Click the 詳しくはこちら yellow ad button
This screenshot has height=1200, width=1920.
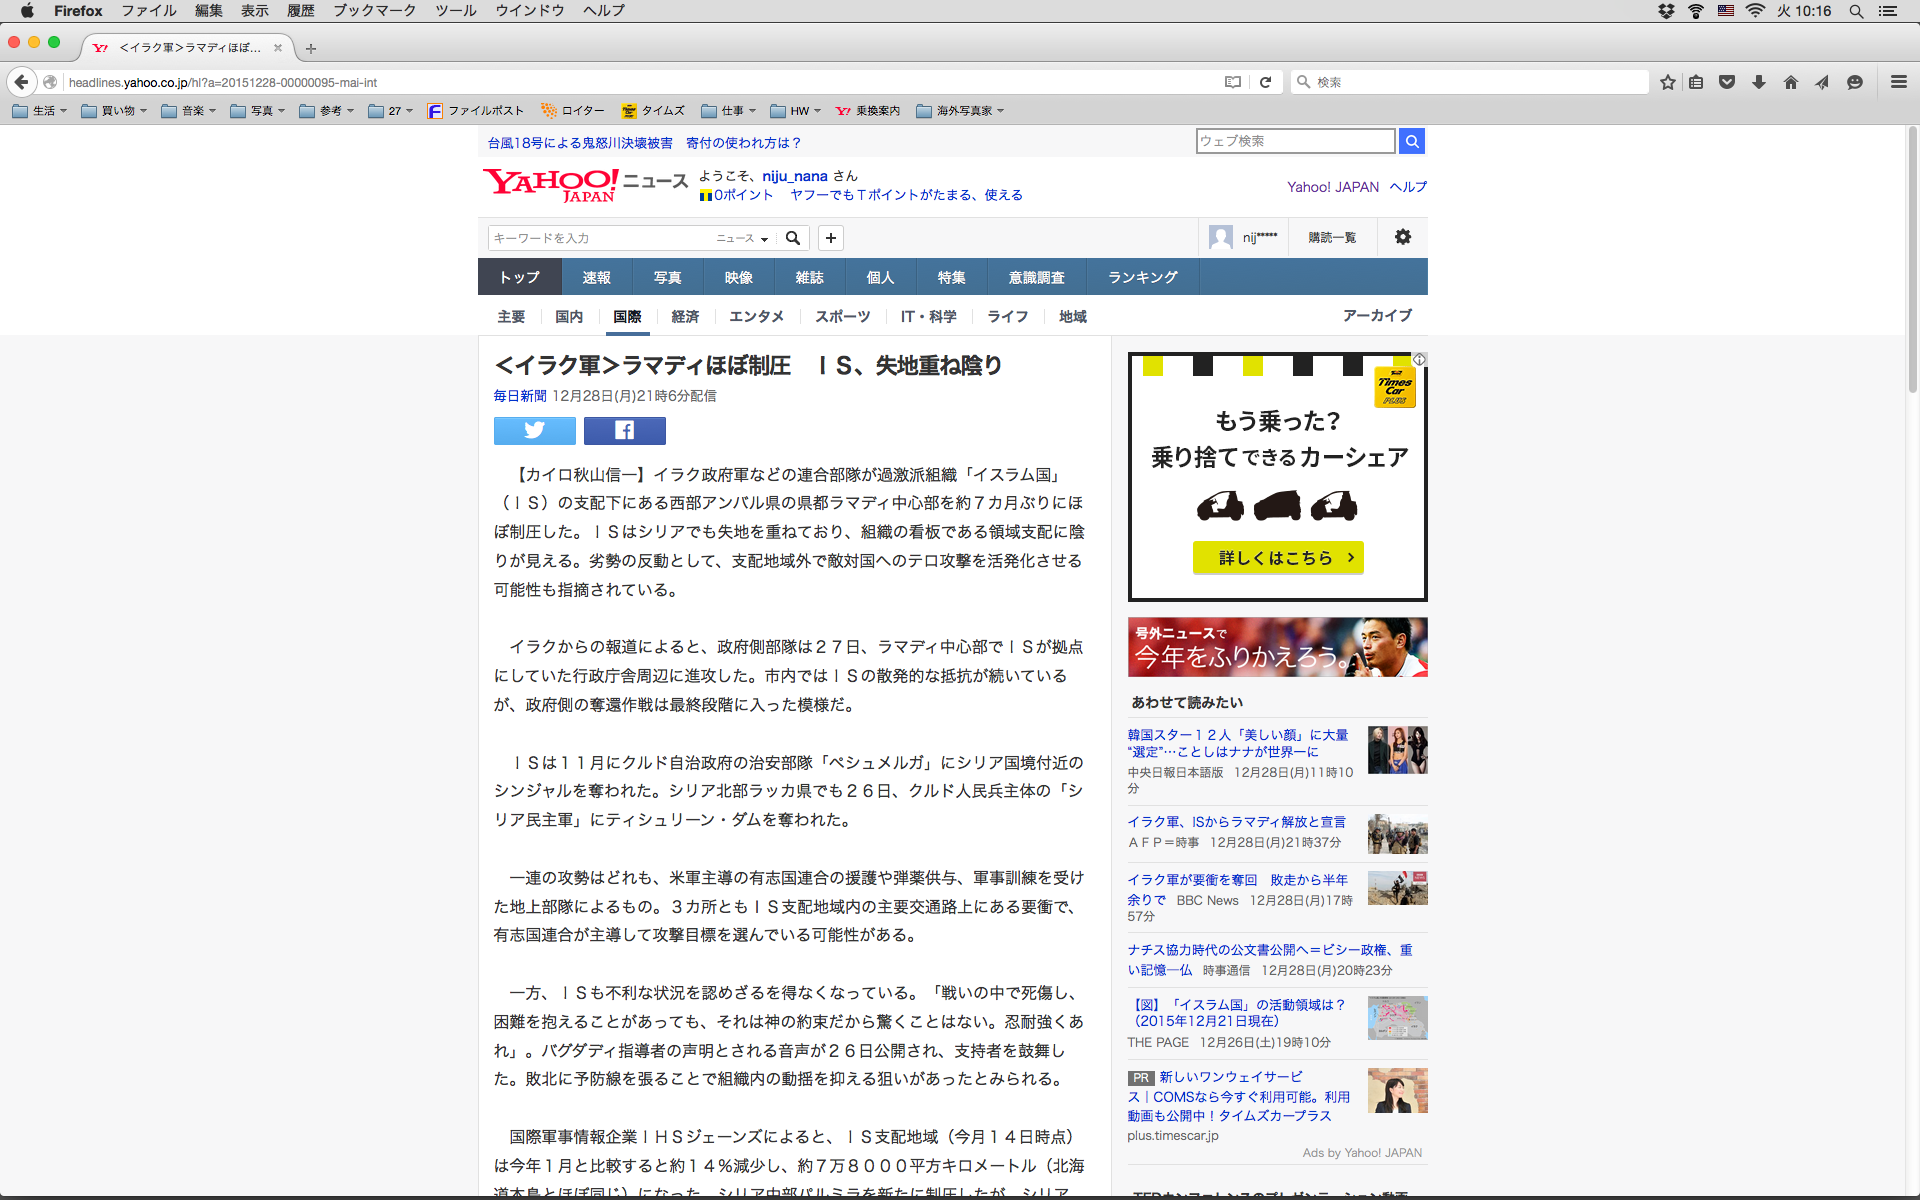[x=1277, y=558]
